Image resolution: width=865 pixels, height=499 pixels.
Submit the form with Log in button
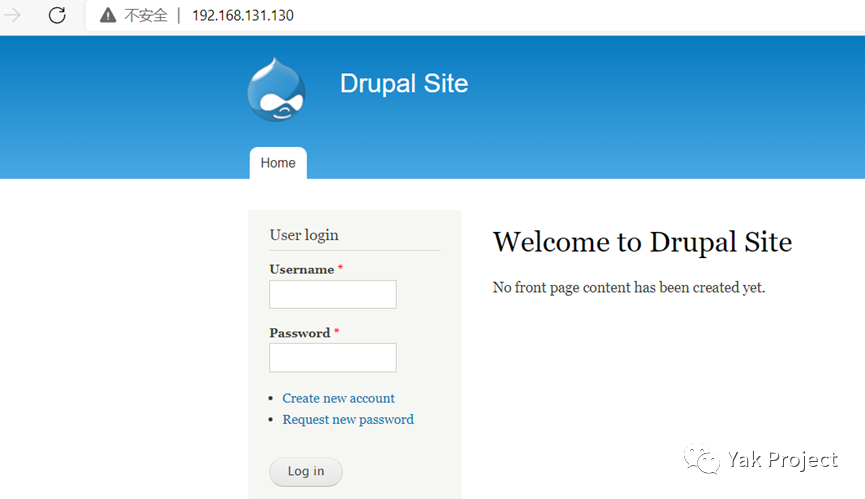tap(306, 471)
